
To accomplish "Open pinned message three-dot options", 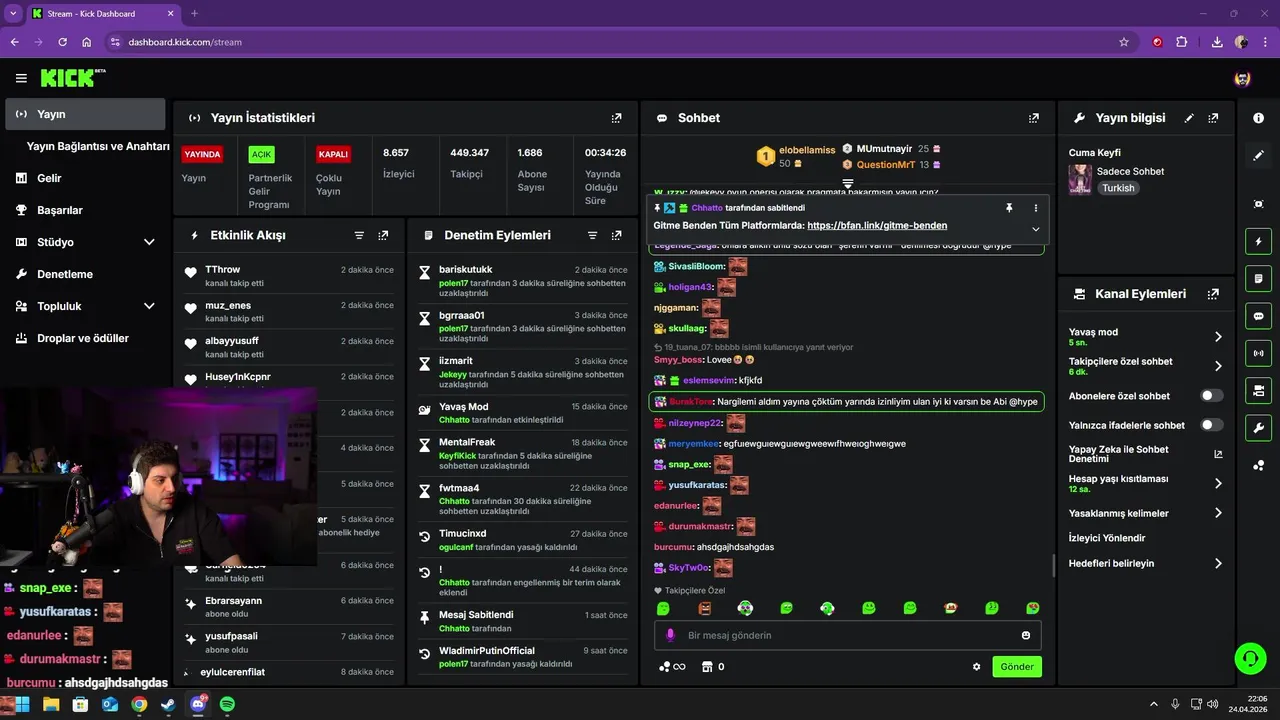I will [x=1035, y=208].
